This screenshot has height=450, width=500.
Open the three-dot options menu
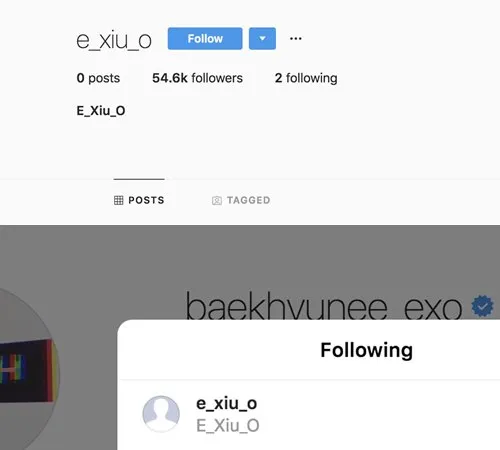[296, 39]
